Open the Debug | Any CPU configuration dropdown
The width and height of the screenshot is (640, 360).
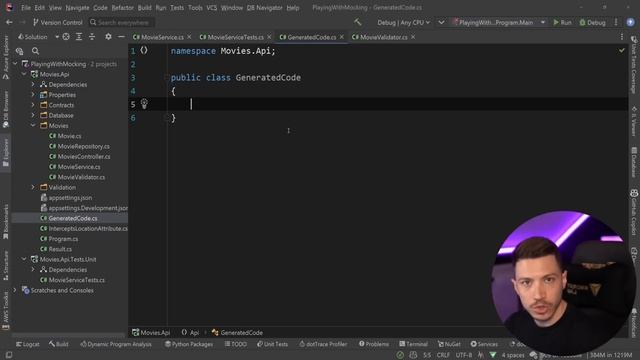403,22
